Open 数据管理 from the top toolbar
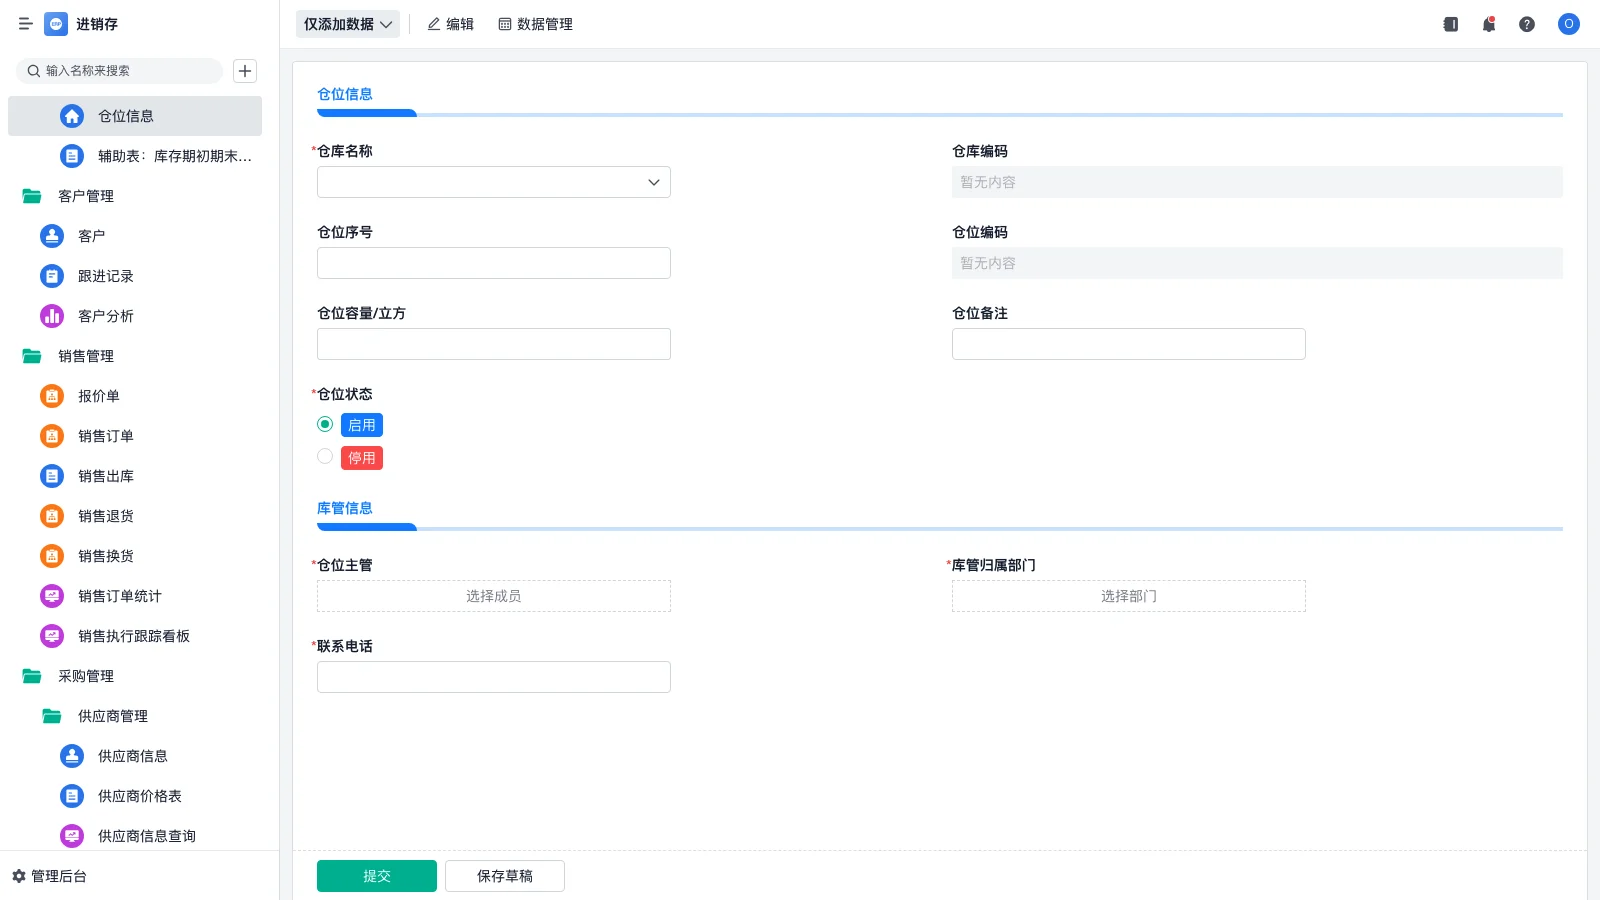The height and width of the screenshot is (900, 1600). (x=535, y=24)
